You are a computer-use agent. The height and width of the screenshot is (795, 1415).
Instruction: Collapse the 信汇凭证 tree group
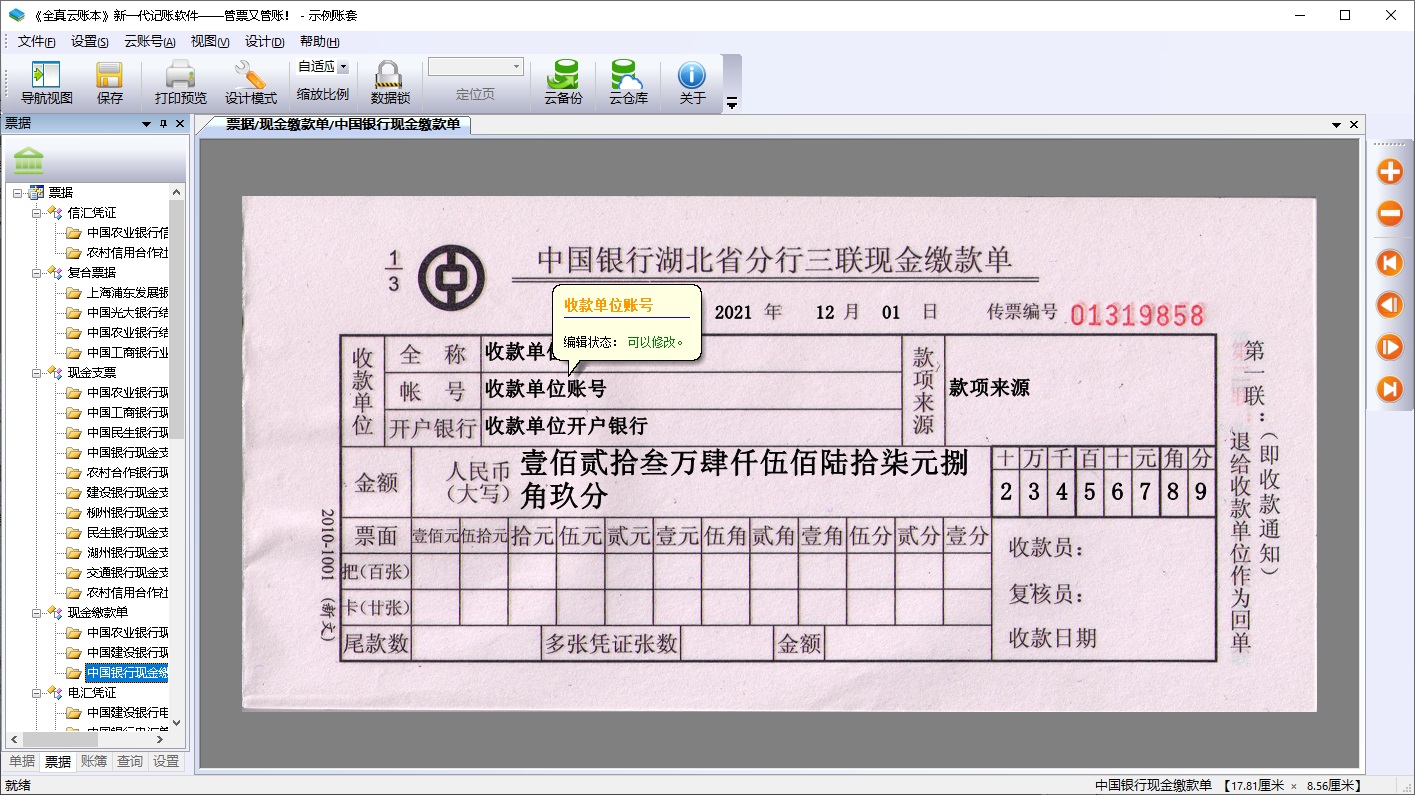point(37,212)
